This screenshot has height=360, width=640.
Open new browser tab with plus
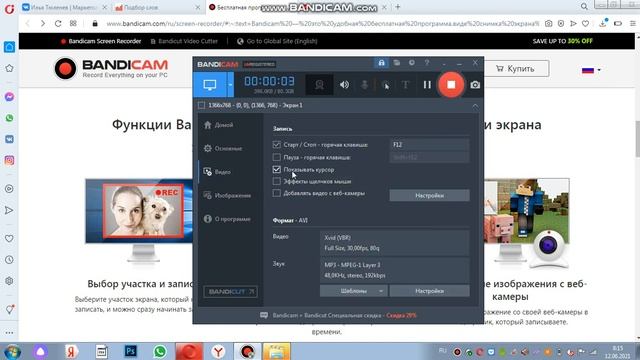pyautogui.click(x=398, y=7)
